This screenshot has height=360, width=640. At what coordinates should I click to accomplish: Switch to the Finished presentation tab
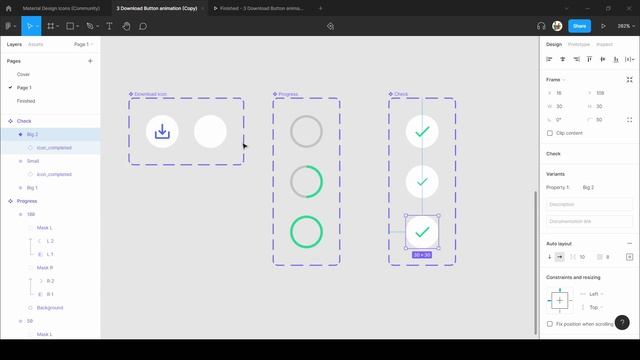pos(259,8)
